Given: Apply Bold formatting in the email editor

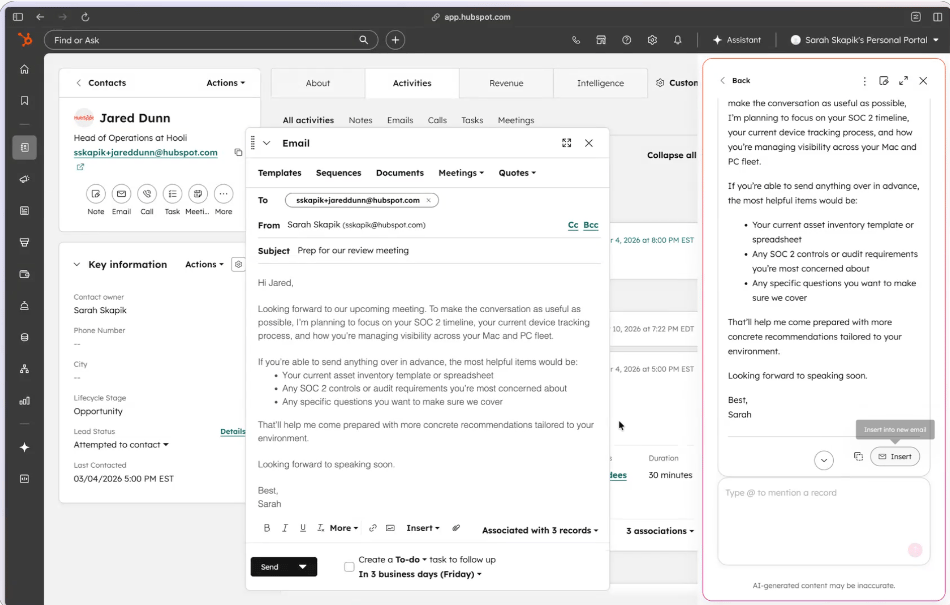Looking at the screenshot, I should 267,528.
